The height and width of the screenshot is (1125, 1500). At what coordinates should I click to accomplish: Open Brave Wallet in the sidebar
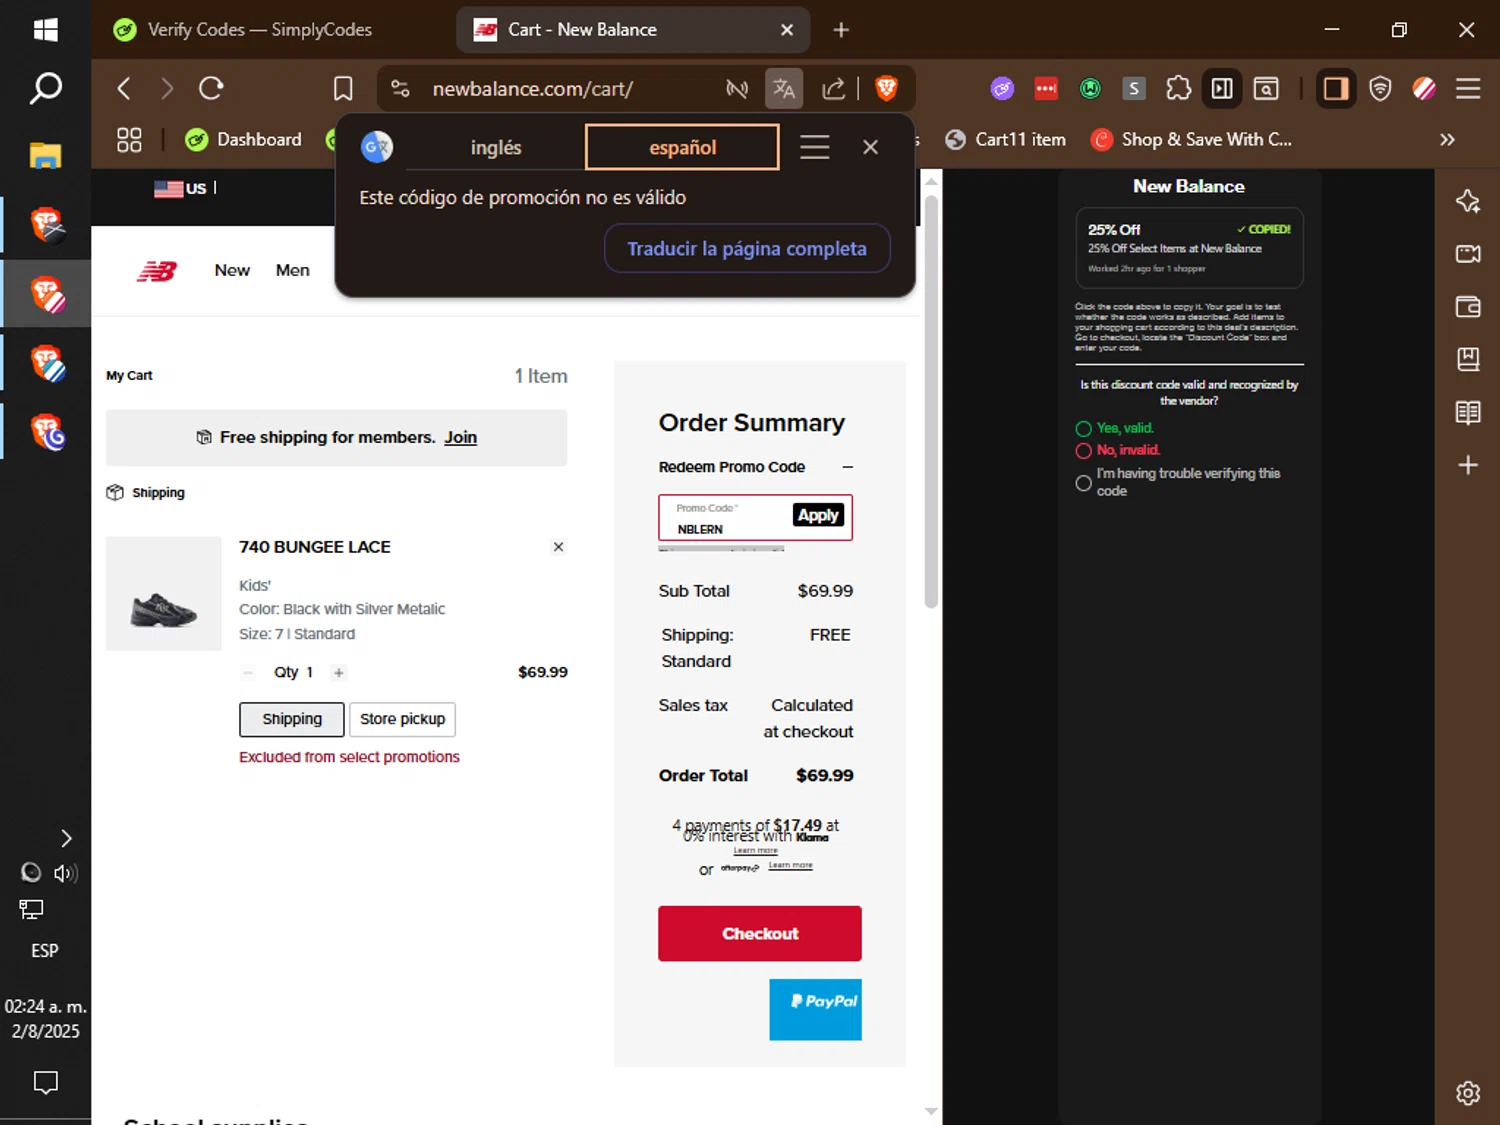[x=1468, y=307]
